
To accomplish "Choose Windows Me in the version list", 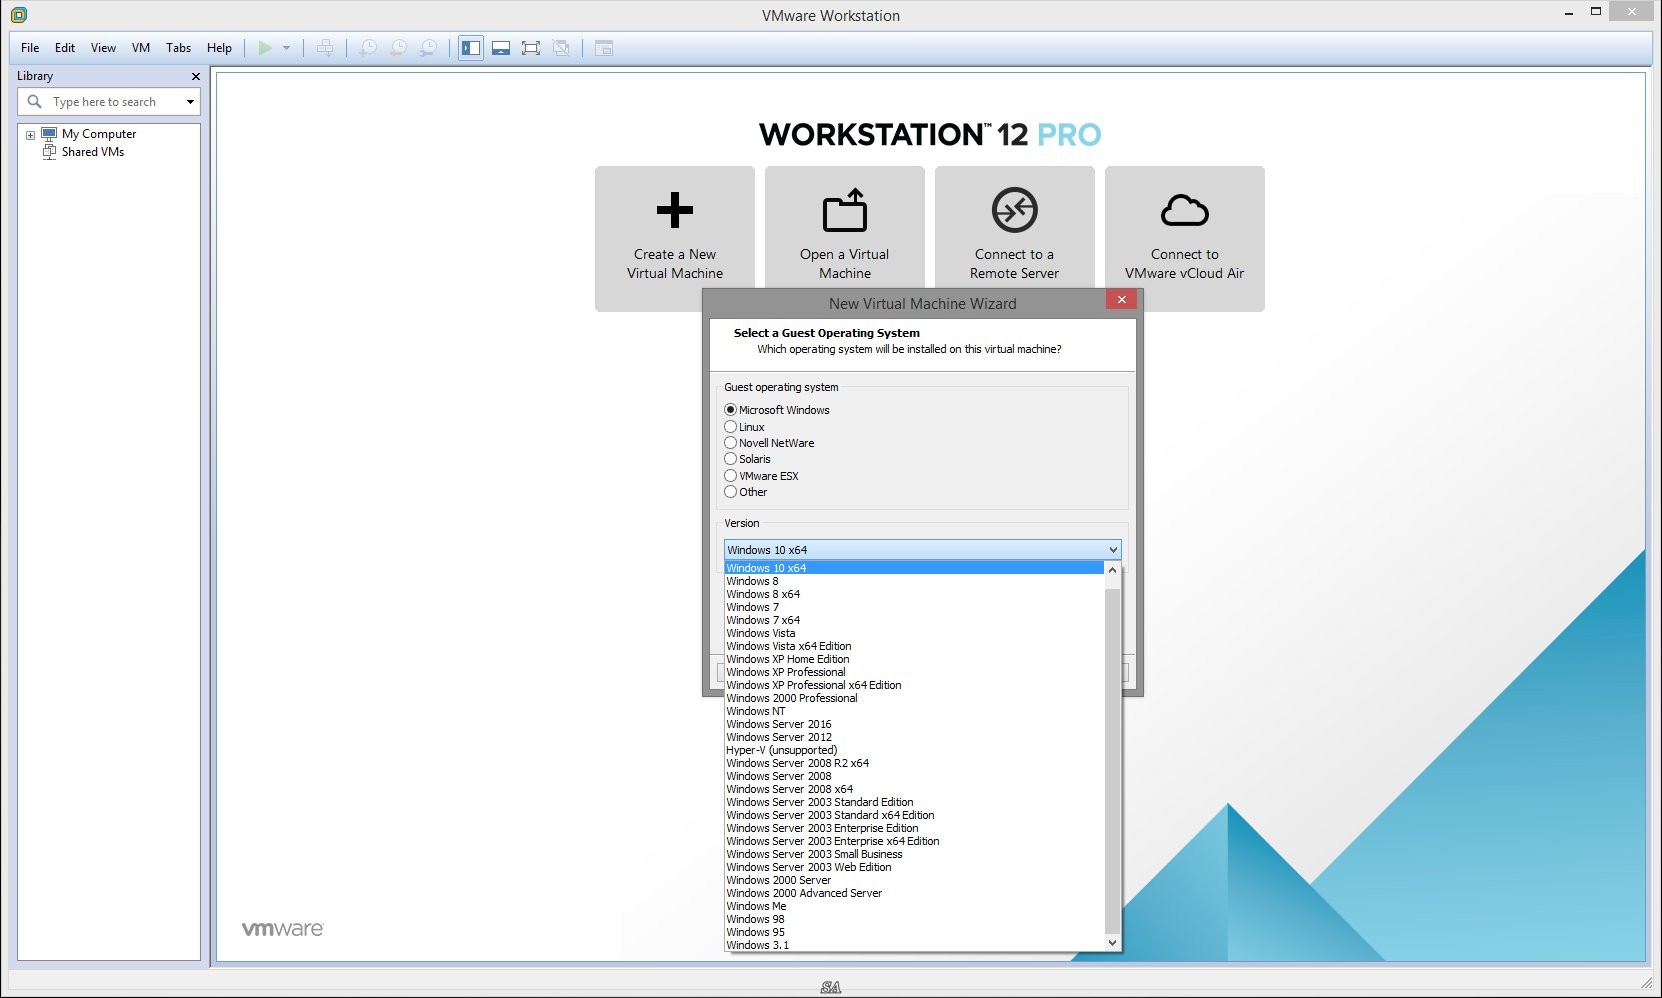I will tap(914, 906).
